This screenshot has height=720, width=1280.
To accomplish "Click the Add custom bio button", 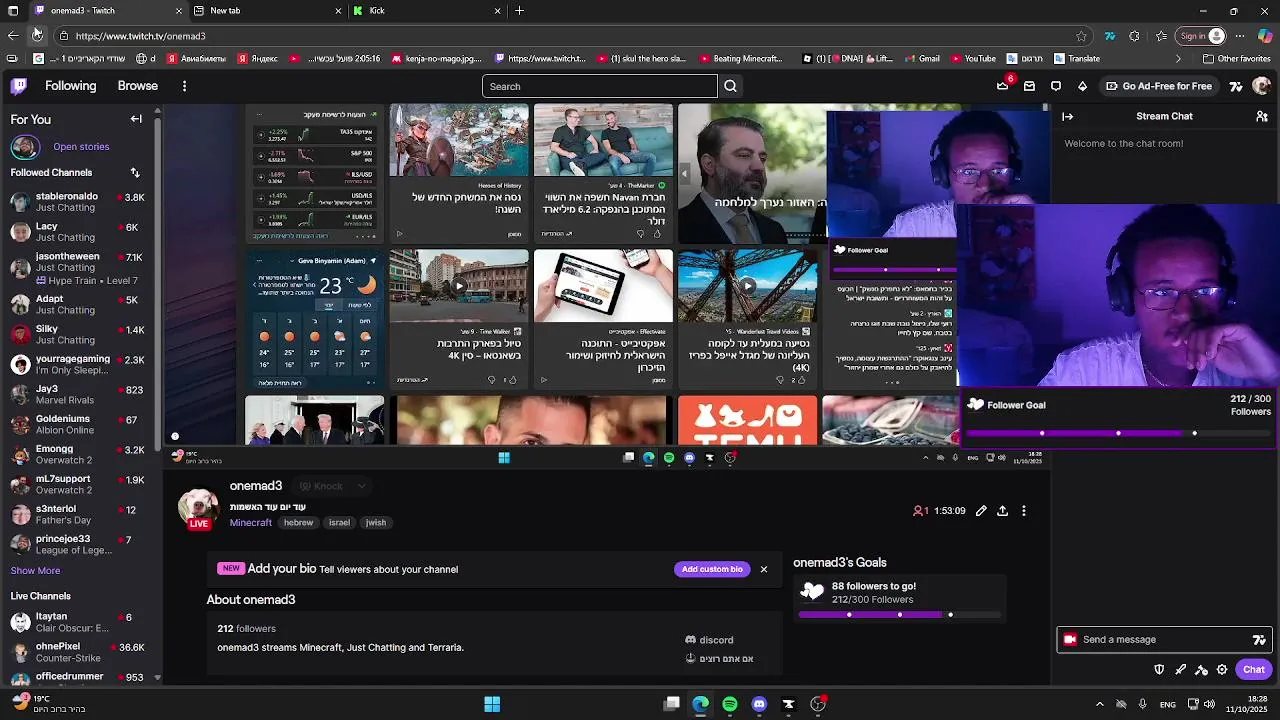I will coord(712,569).
